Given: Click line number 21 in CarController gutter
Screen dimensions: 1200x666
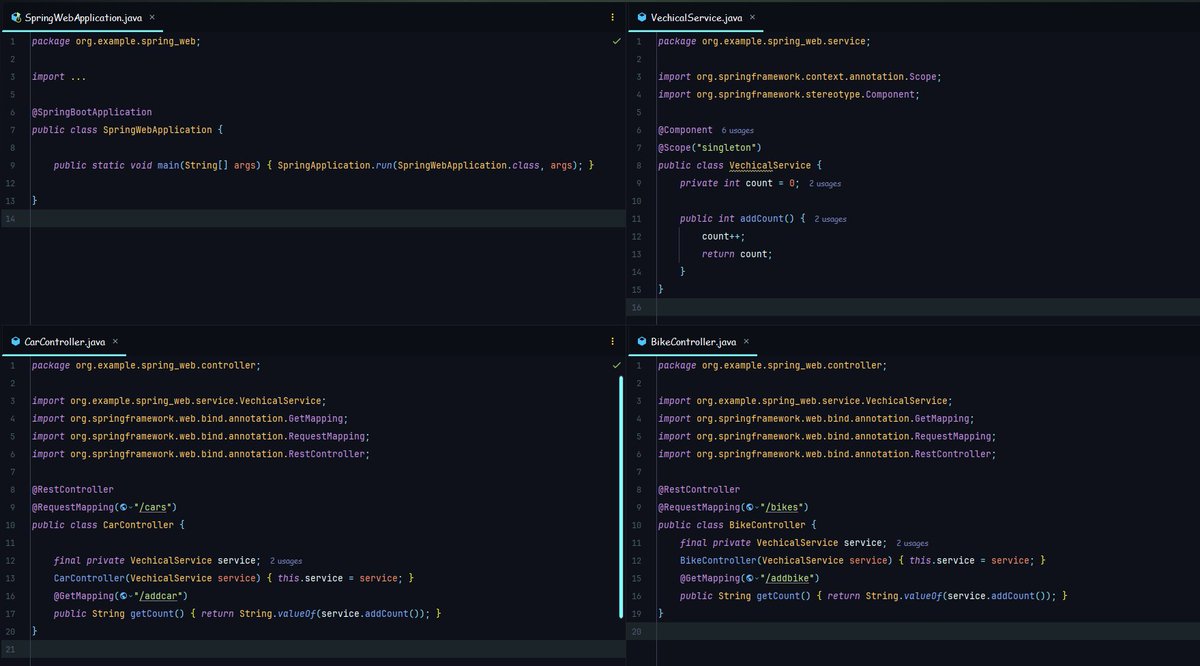Looking at the screenshot, I should point(10,650).
